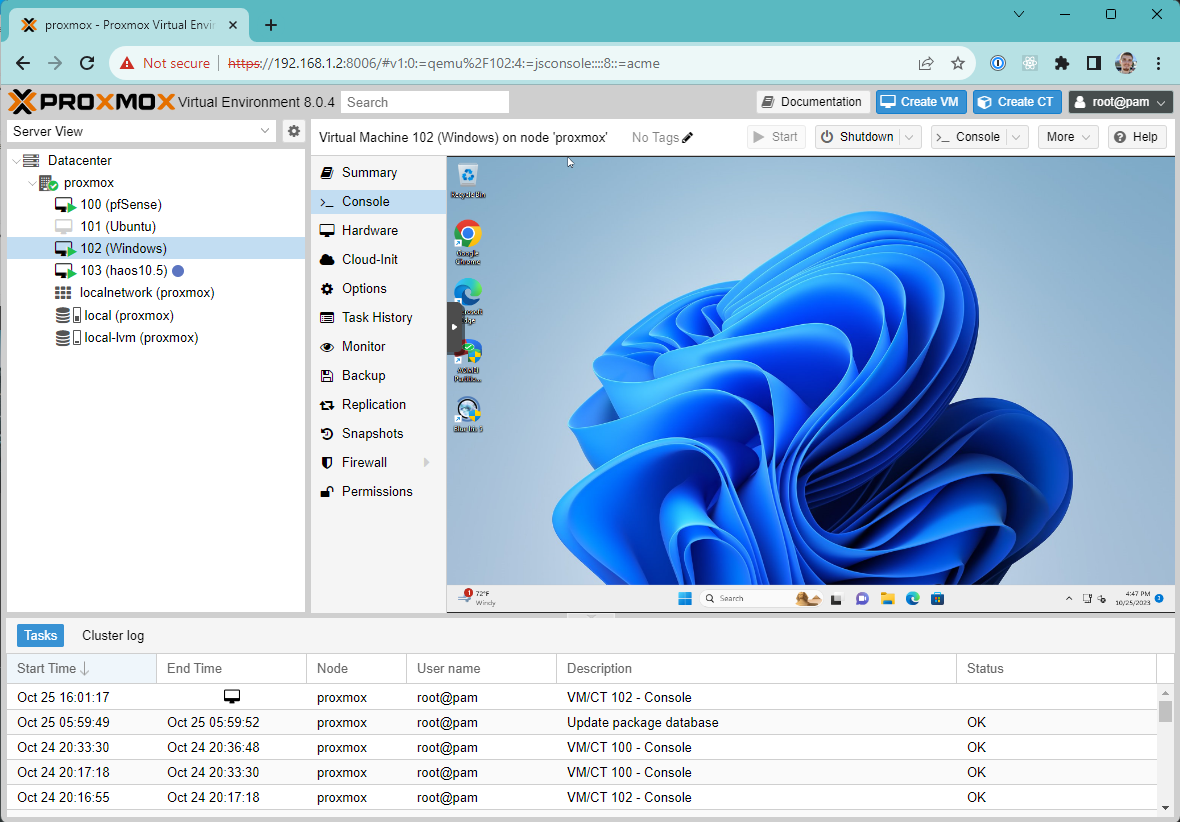Click the Windows Start icon in VM taskbar

(685, 598)
